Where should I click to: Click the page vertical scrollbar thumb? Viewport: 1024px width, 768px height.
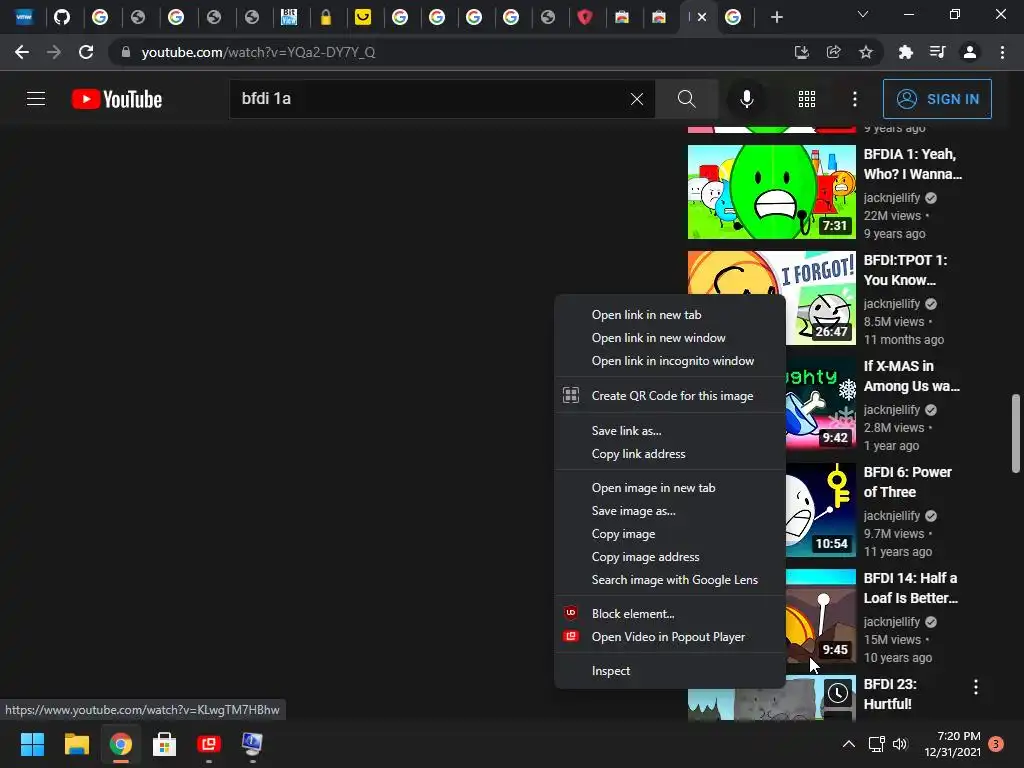tap(1016, 433)
